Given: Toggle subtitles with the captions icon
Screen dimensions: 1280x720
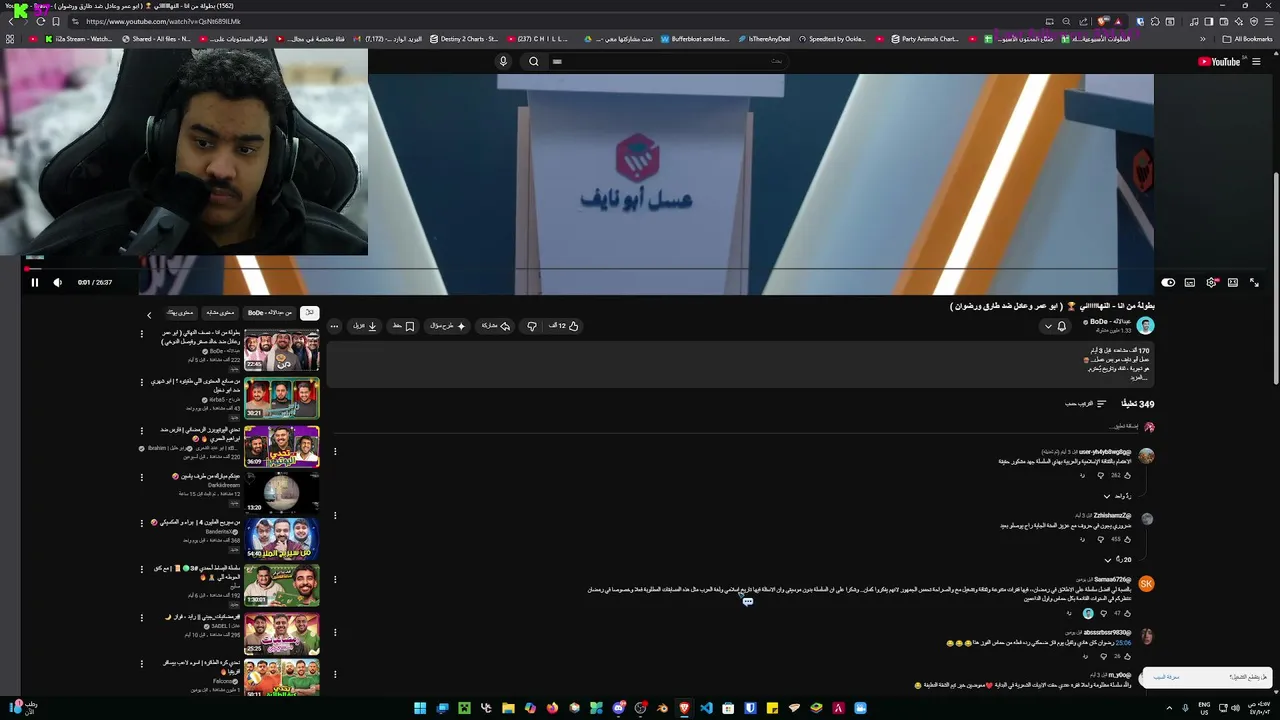Looking at the screenshot, I should click(1189, 283).
